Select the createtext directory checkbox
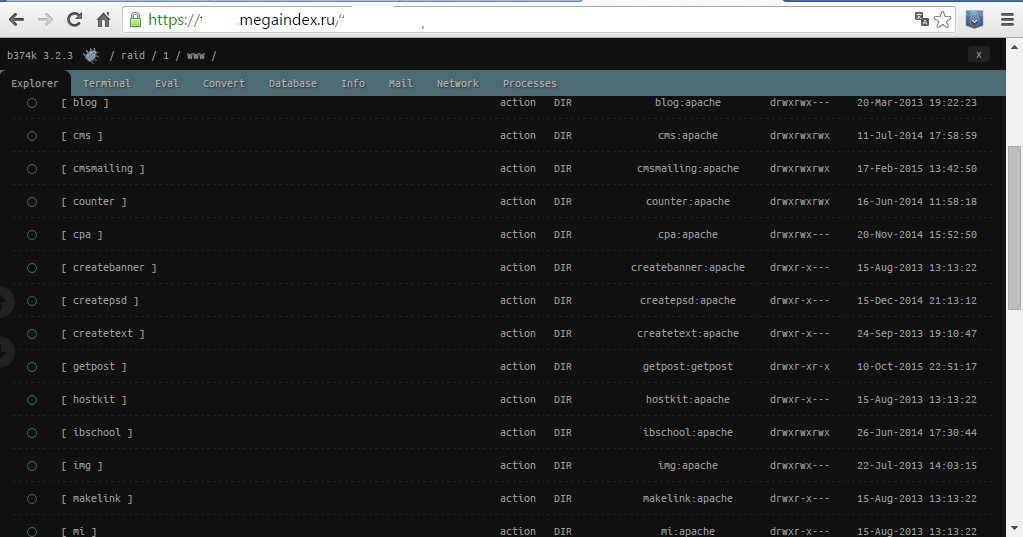The width and height of the screenshot is (1023, 537). tap(32, 334)
